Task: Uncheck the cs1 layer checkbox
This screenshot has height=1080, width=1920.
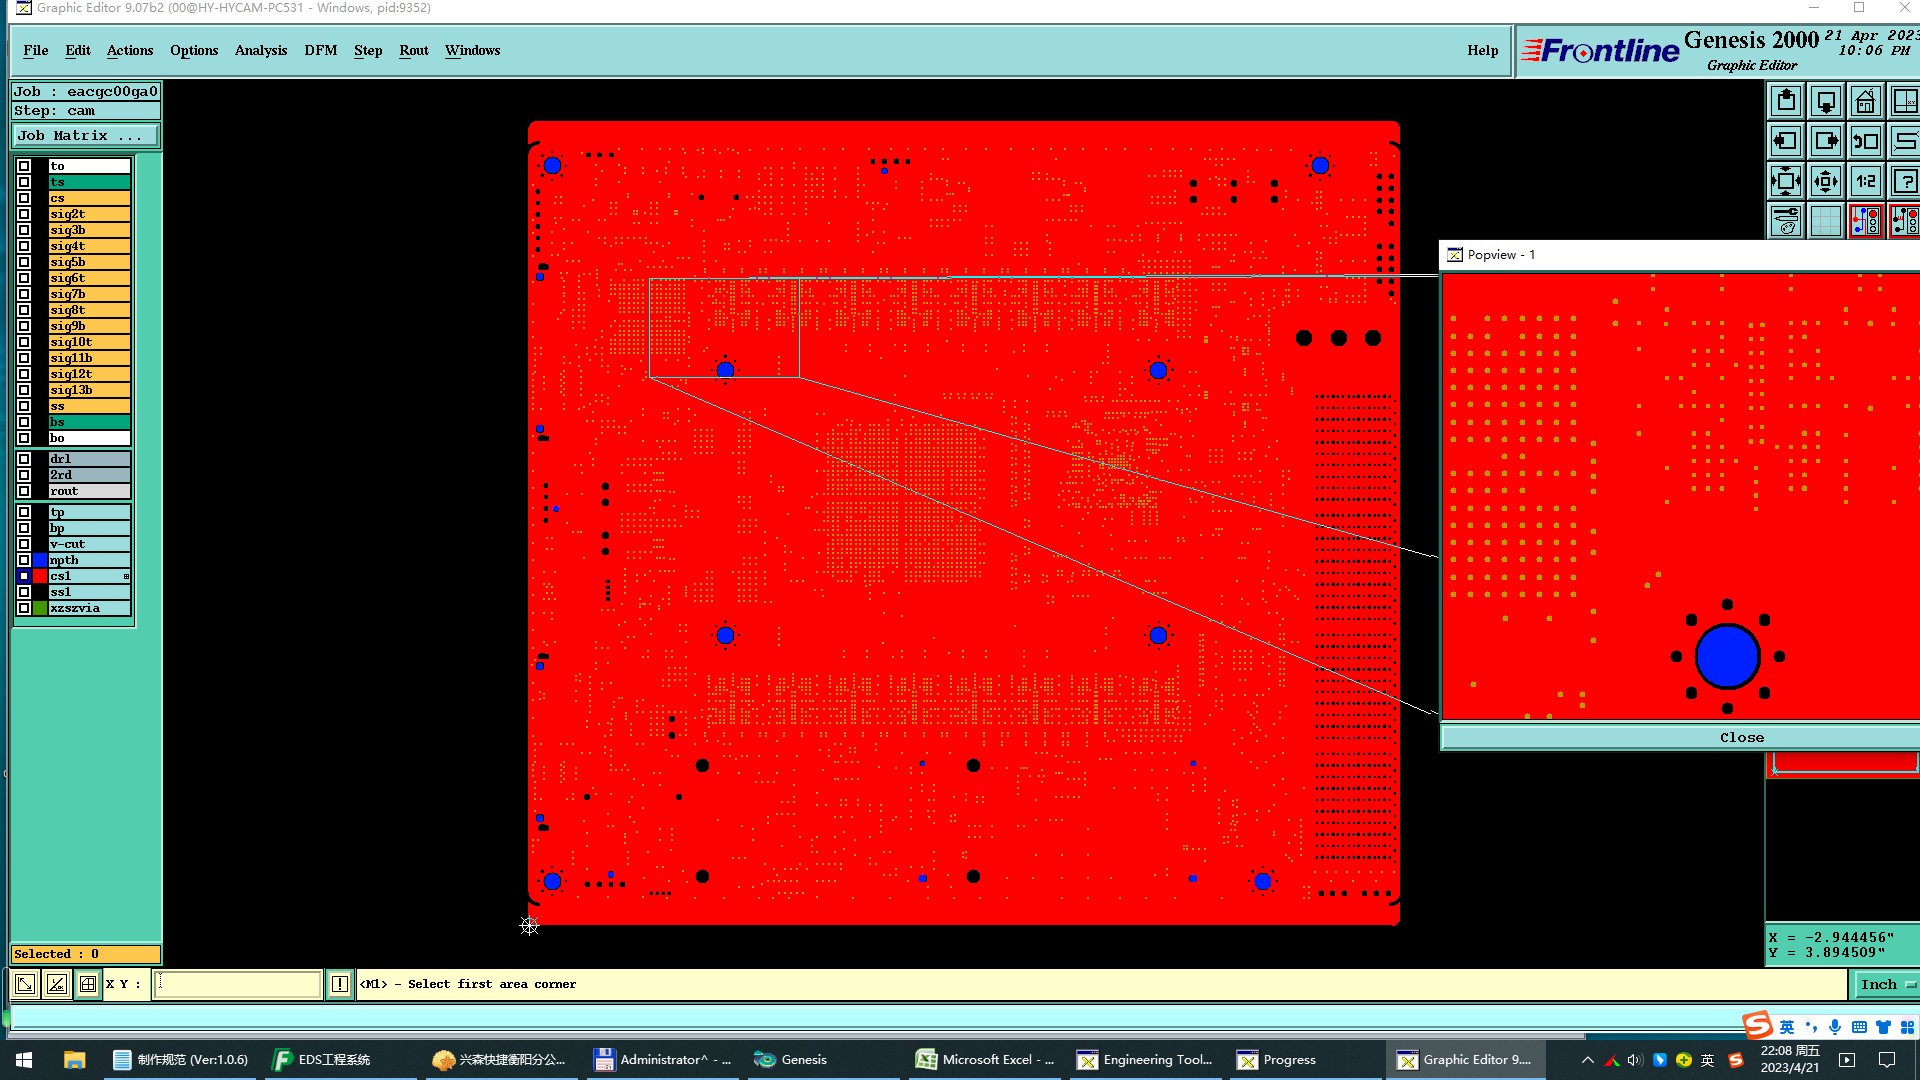Action: tap(24, 576)
